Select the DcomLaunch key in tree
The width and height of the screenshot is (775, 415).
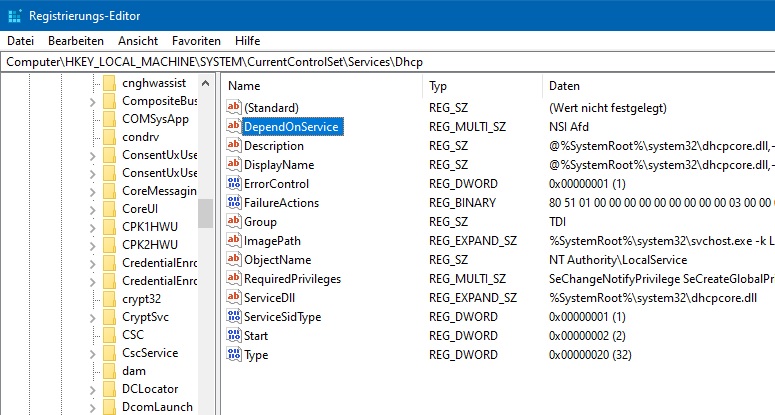[x=158, y=407]
